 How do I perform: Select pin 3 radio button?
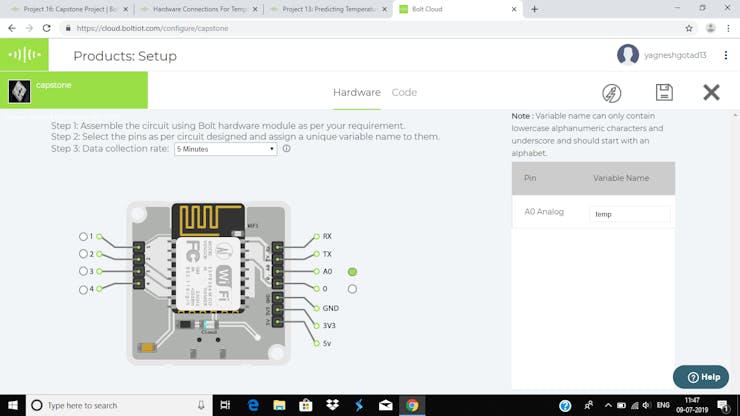tap(83, 271)
